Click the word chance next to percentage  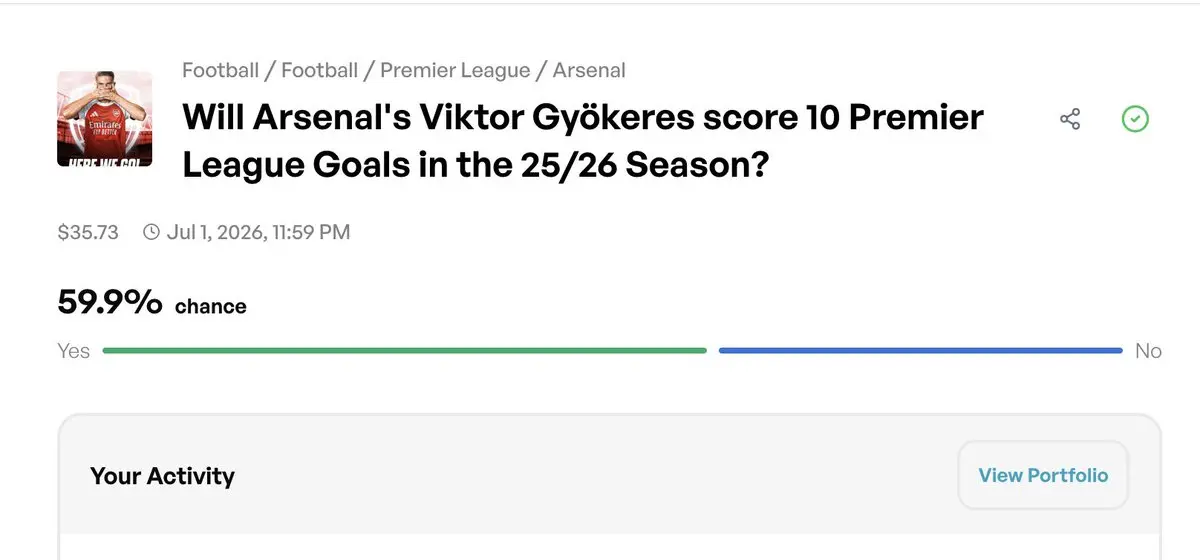point(210,307)
